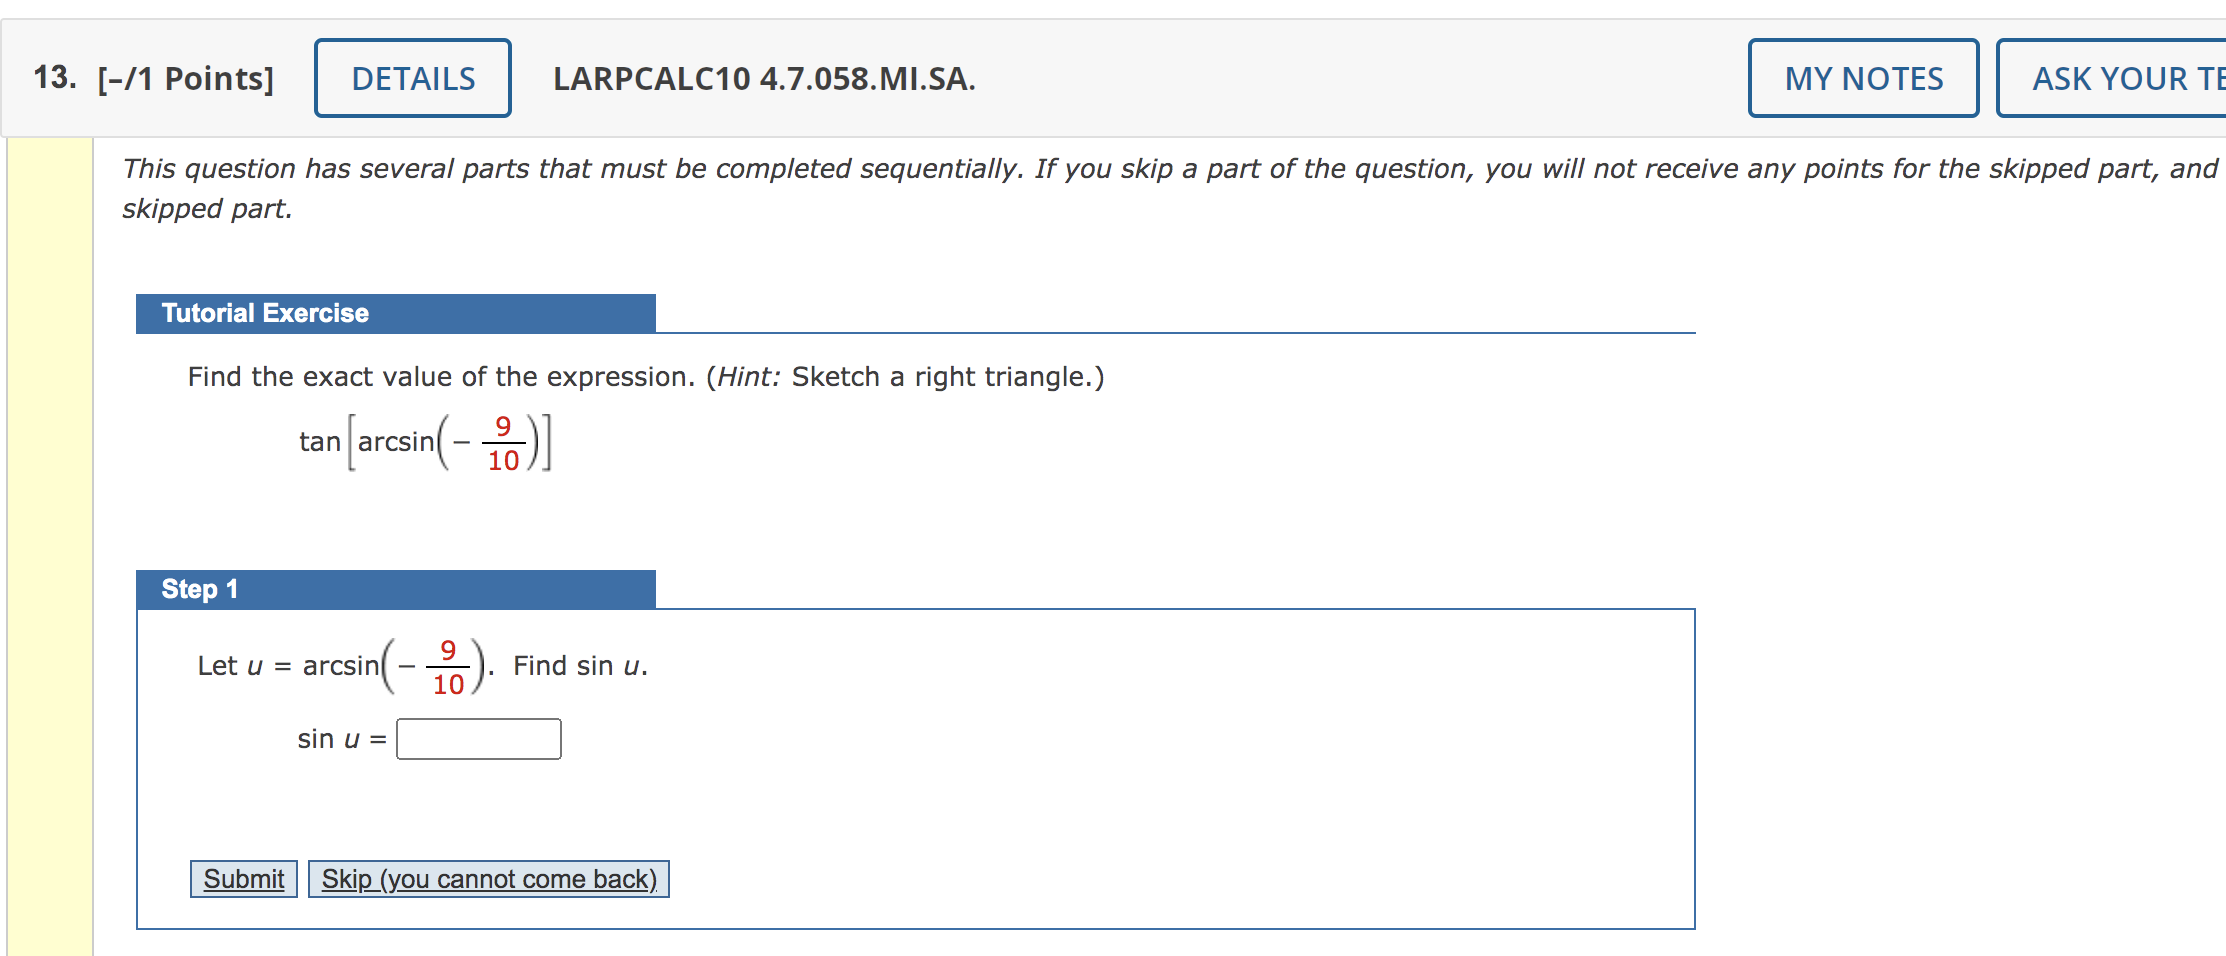Click Skip (you cannot come back)
Screen dimensions: 2226x956
[488, 878]
